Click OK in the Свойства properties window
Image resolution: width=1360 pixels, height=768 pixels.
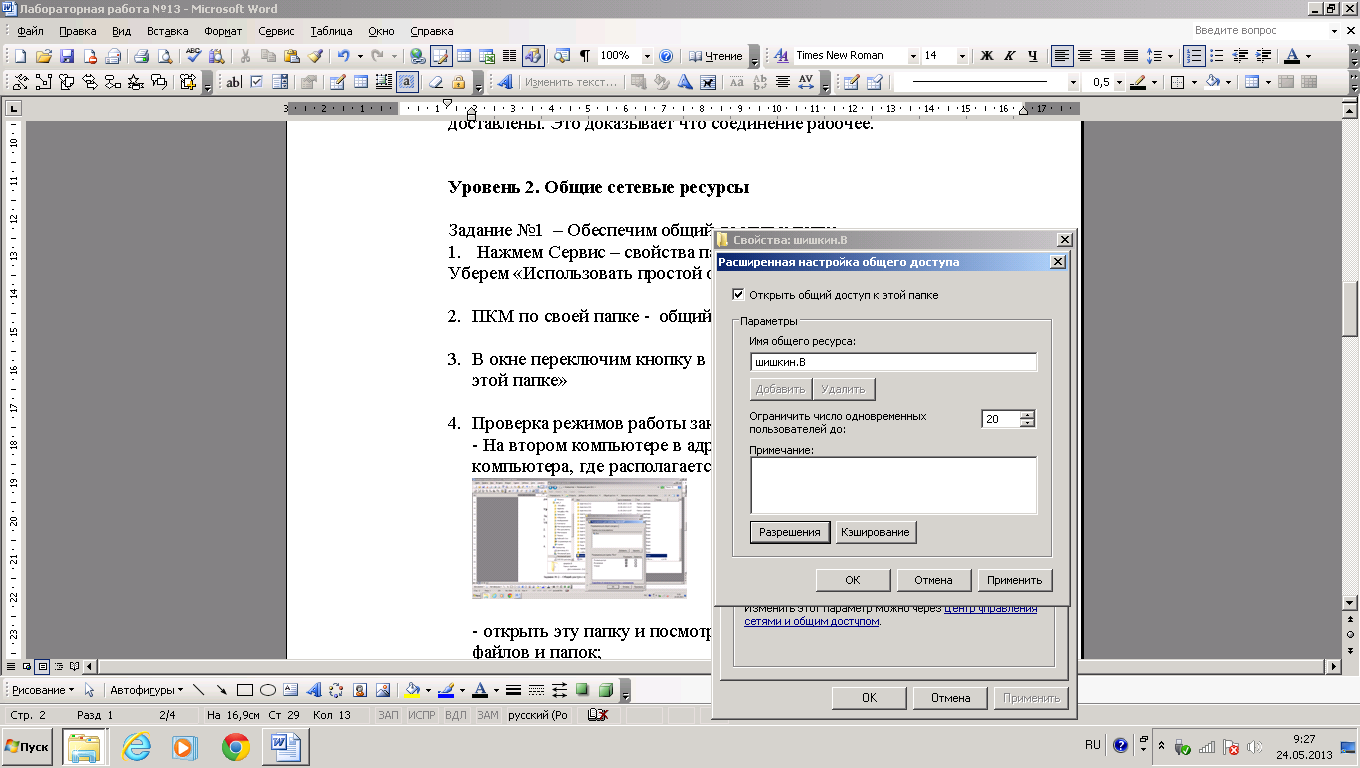[x=869, y=698]
